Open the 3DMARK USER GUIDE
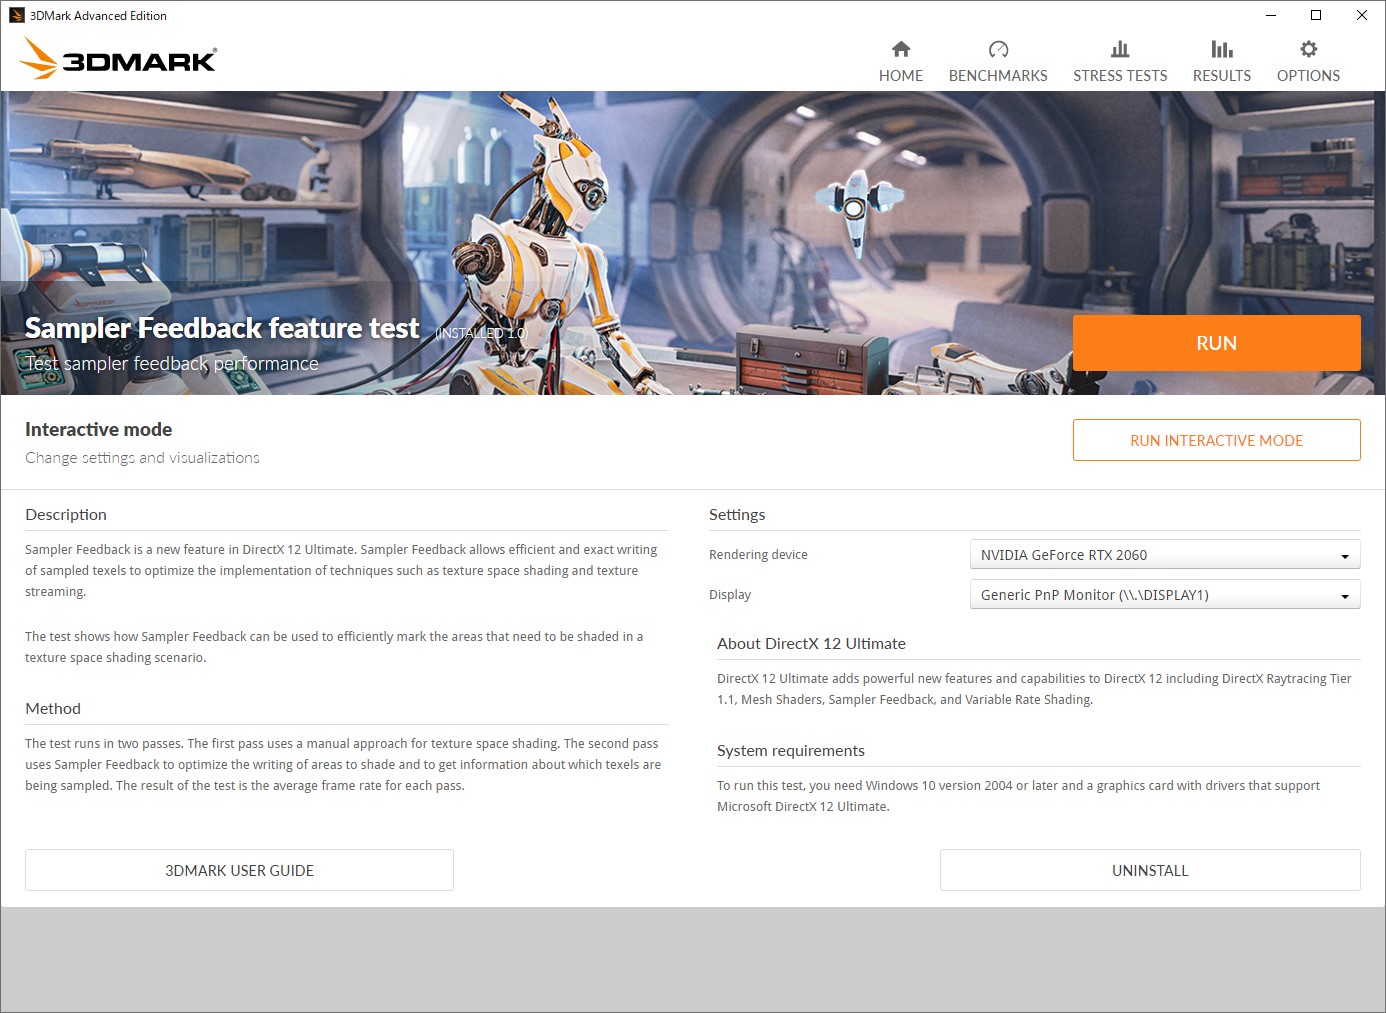1386x1013 pixels. coord(239,870)
